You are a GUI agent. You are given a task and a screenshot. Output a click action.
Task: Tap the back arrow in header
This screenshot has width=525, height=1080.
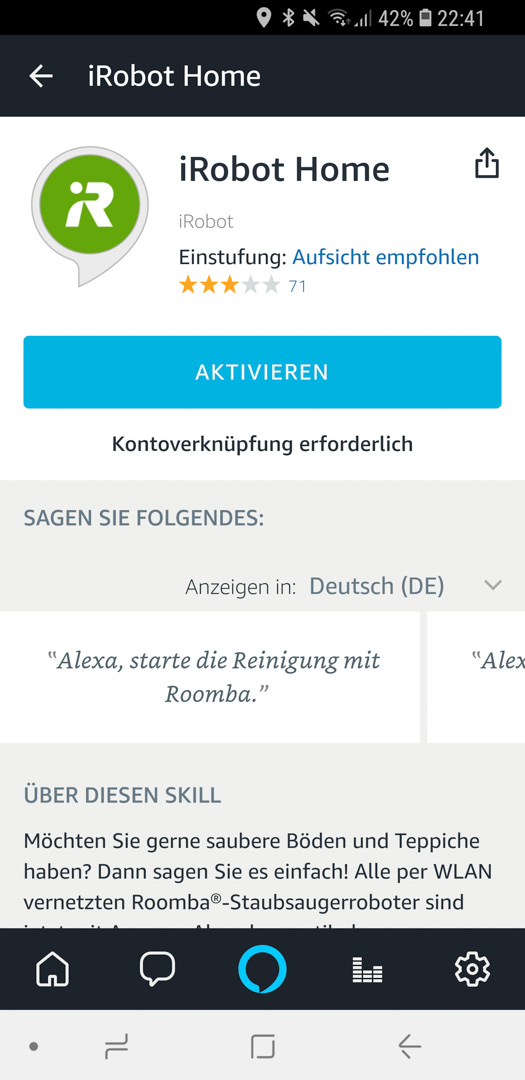(41, 76)
